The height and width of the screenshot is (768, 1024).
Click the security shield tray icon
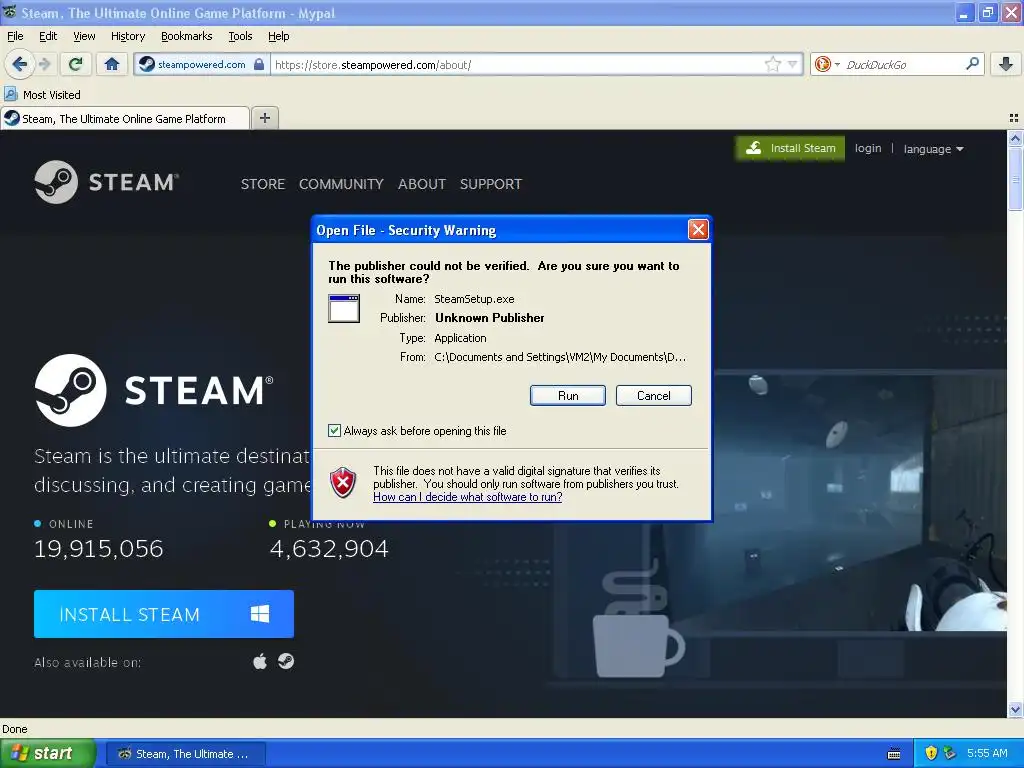tap(931, 754)
